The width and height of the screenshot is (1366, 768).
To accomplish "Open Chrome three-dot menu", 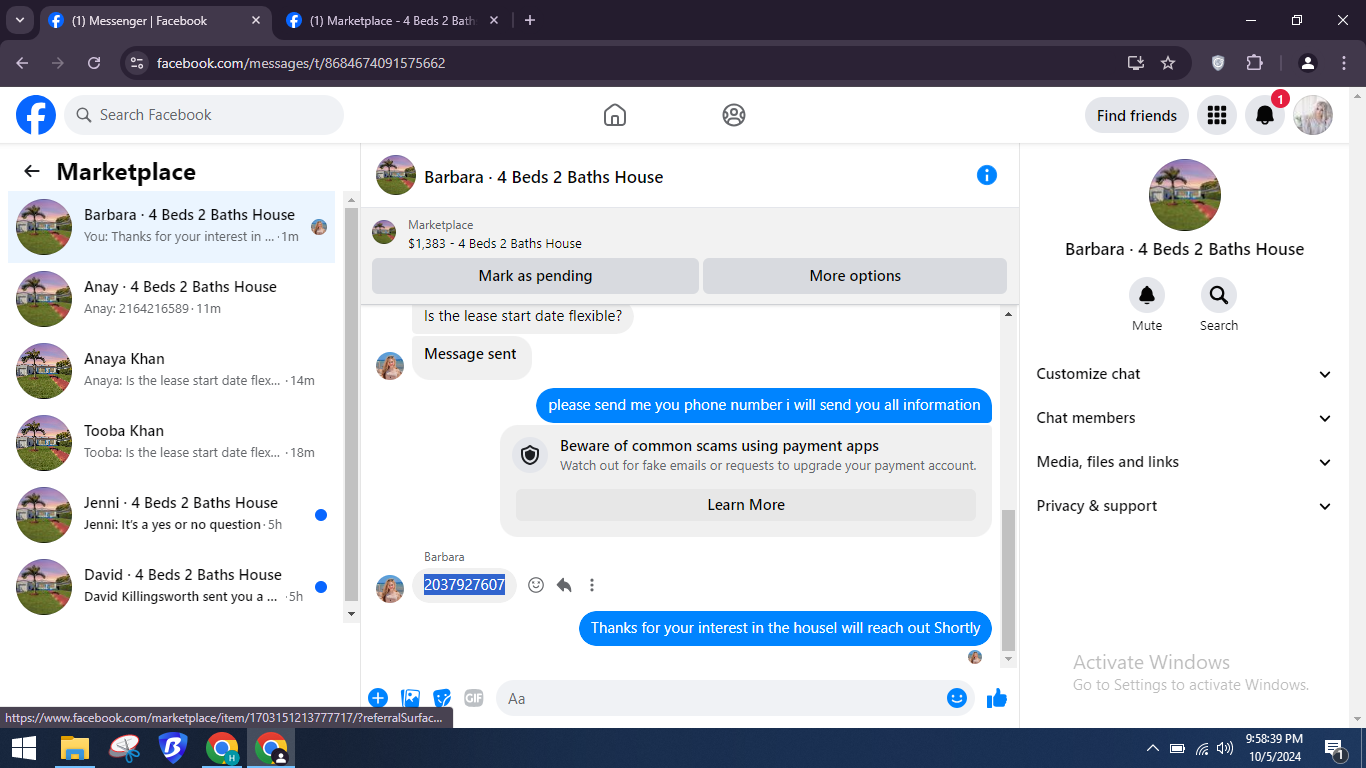I will tap(1344, 63).
